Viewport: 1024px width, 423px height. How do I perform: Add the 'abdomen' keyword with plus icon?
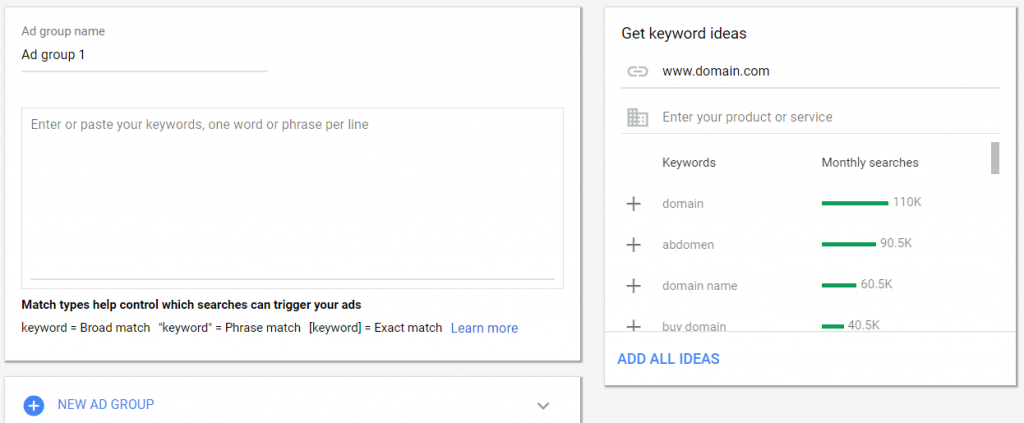[633, 245]
